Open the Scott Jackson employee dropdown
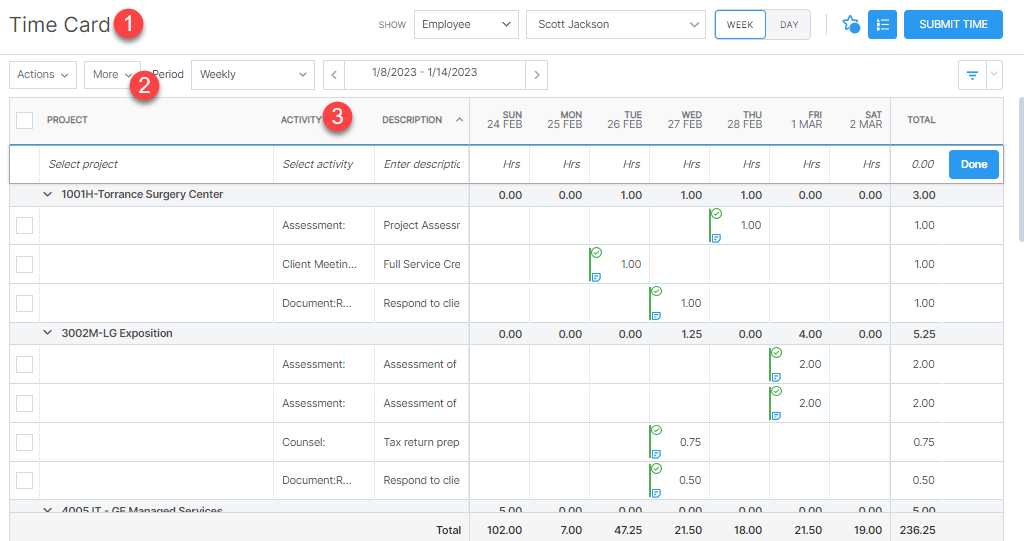Screen dimensions: 1024x541 615,24
